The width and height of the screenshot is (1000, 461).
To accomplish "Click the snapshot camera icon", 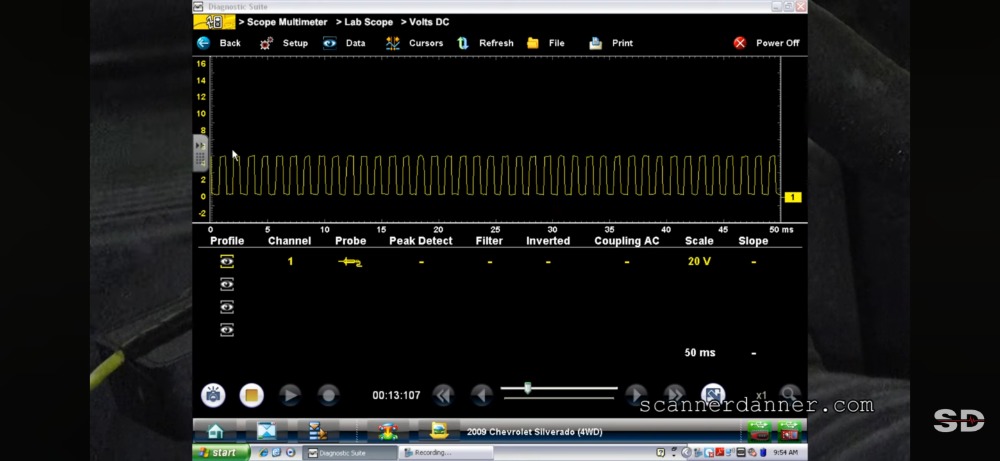I will (213, 395).
